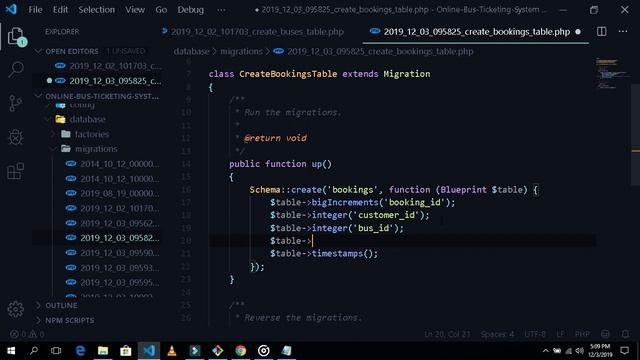
Task: Open Windows taskbar search
Action: point(34,351)
